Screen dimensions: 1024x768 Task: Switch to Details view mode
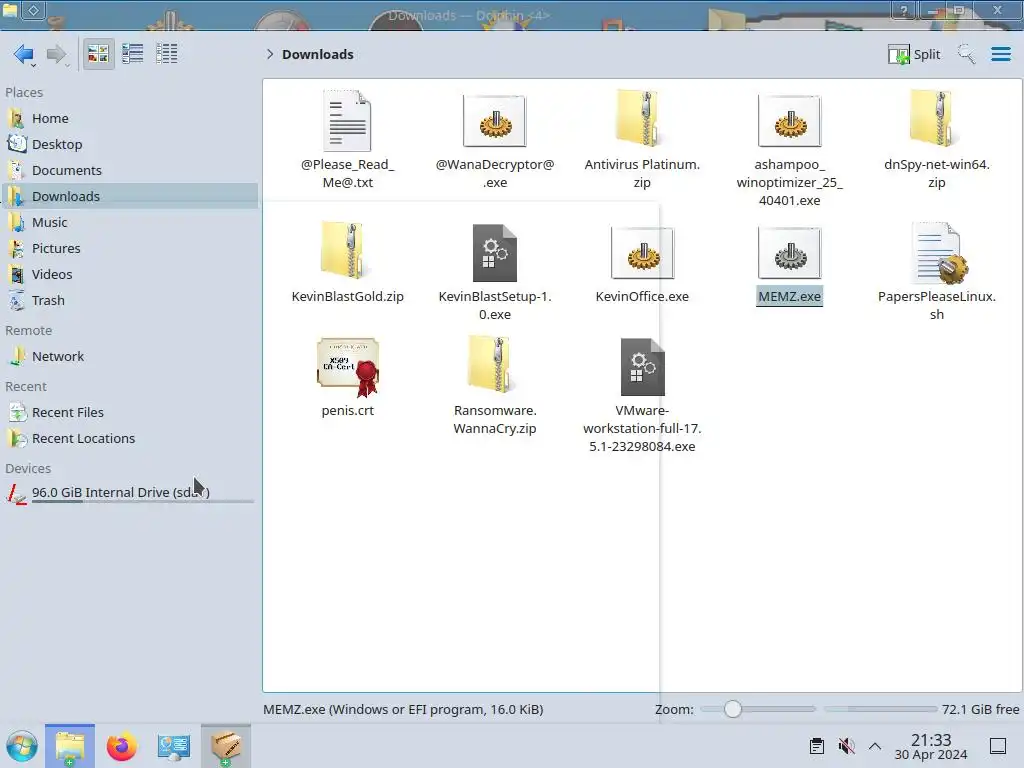[167, 54]
